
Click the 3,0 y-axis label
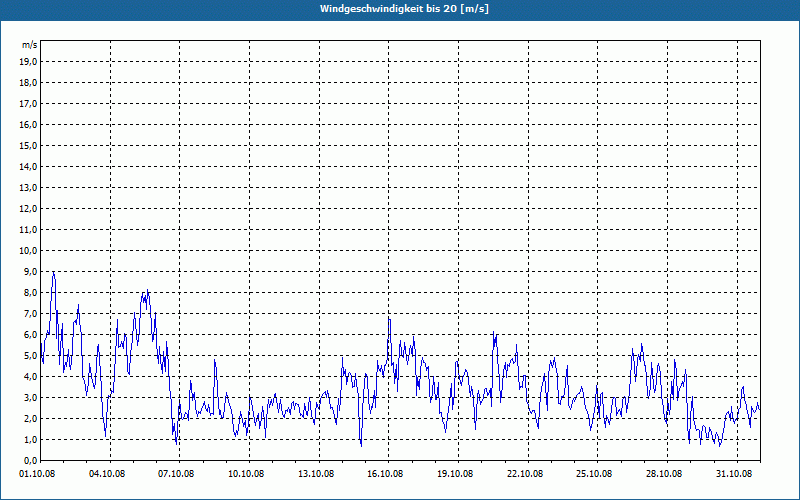point(30,397)
